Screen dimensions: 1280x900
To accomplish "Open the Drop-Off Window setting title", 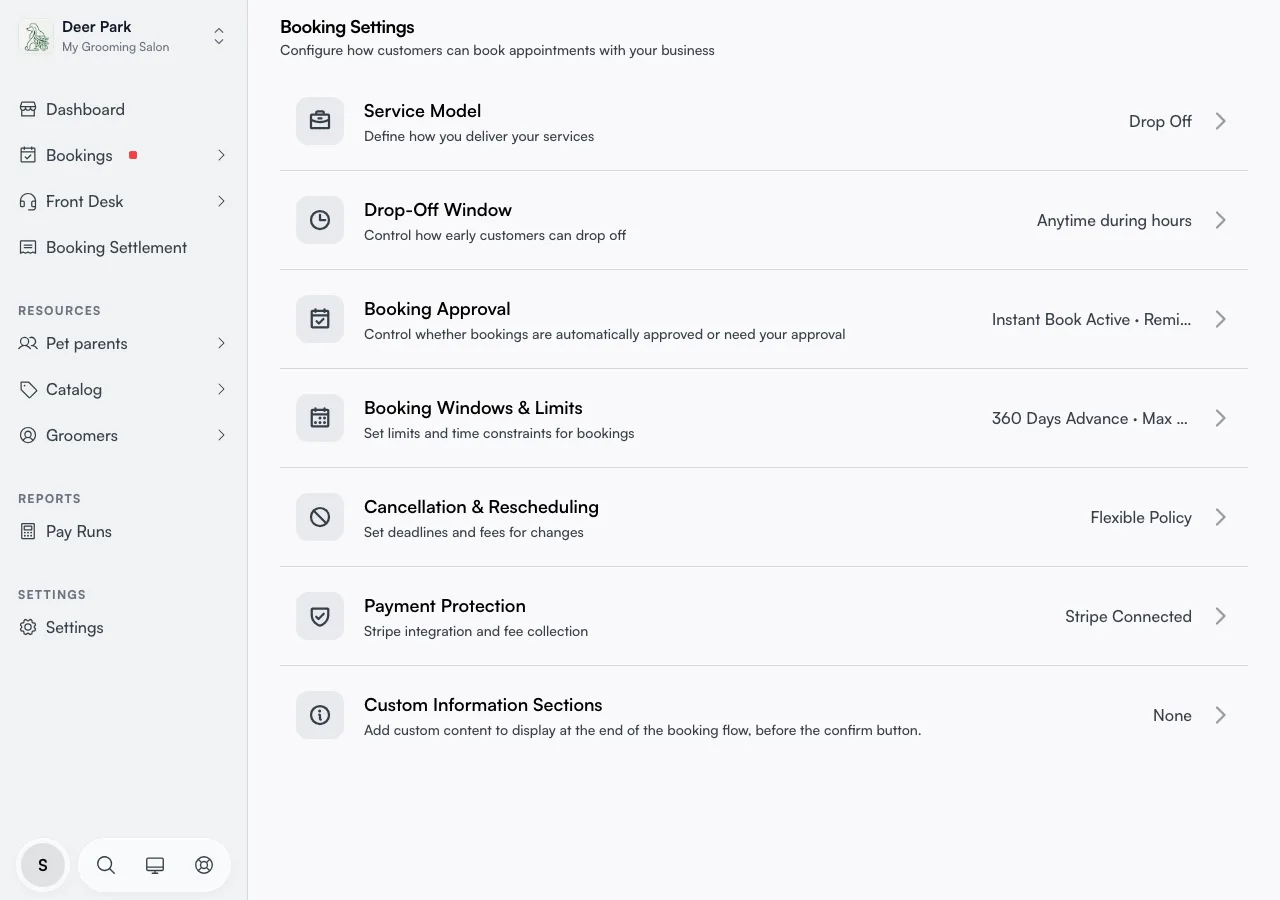I will pos(438,210).
